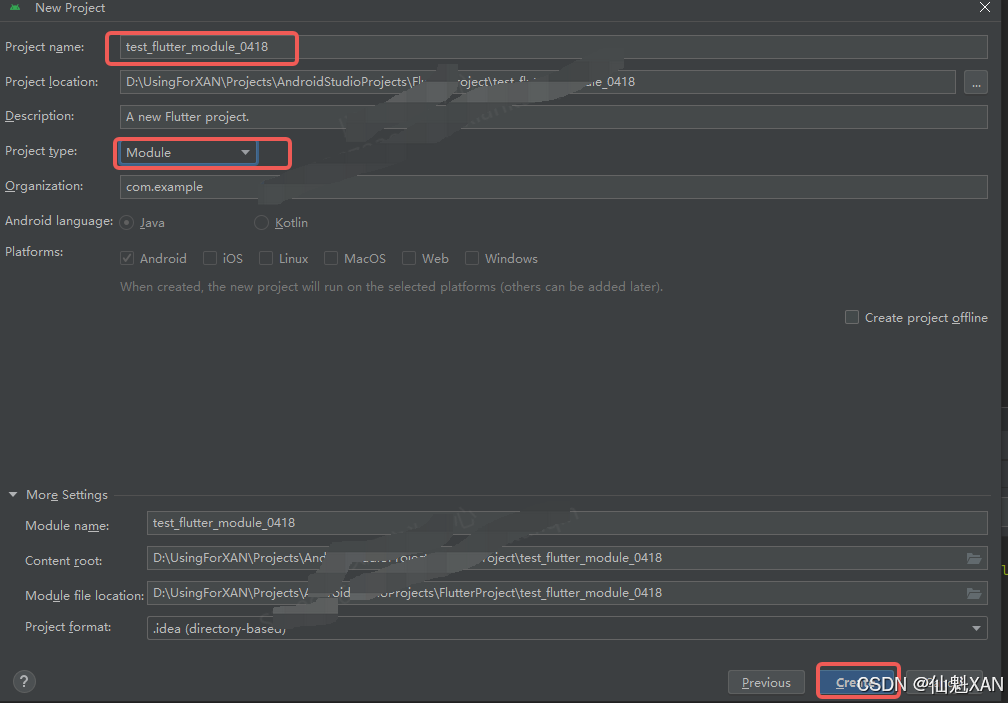Viewport: 1008px width, 703px height.
Task: Focus the Module name field
Action: point(567,523)
